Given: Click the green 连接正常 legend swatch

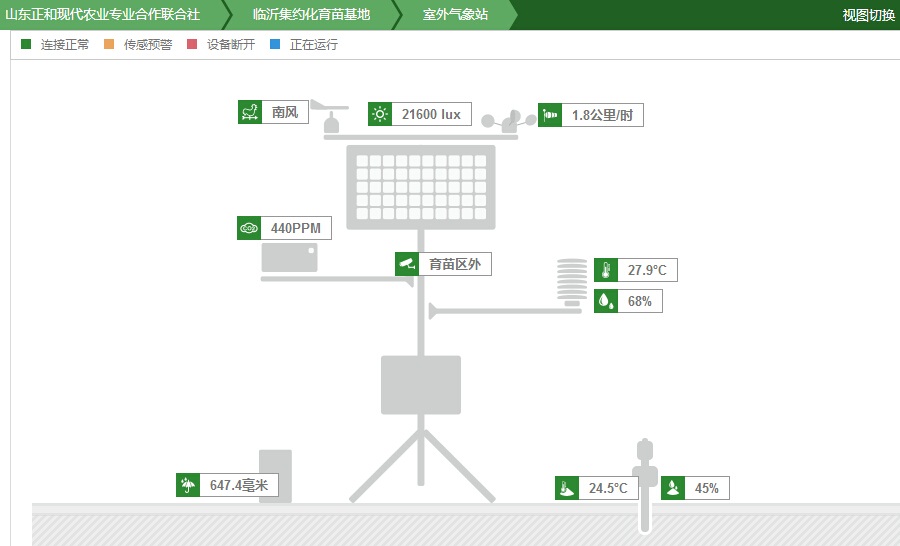Looking at the screenshot, I should [26, 44].
